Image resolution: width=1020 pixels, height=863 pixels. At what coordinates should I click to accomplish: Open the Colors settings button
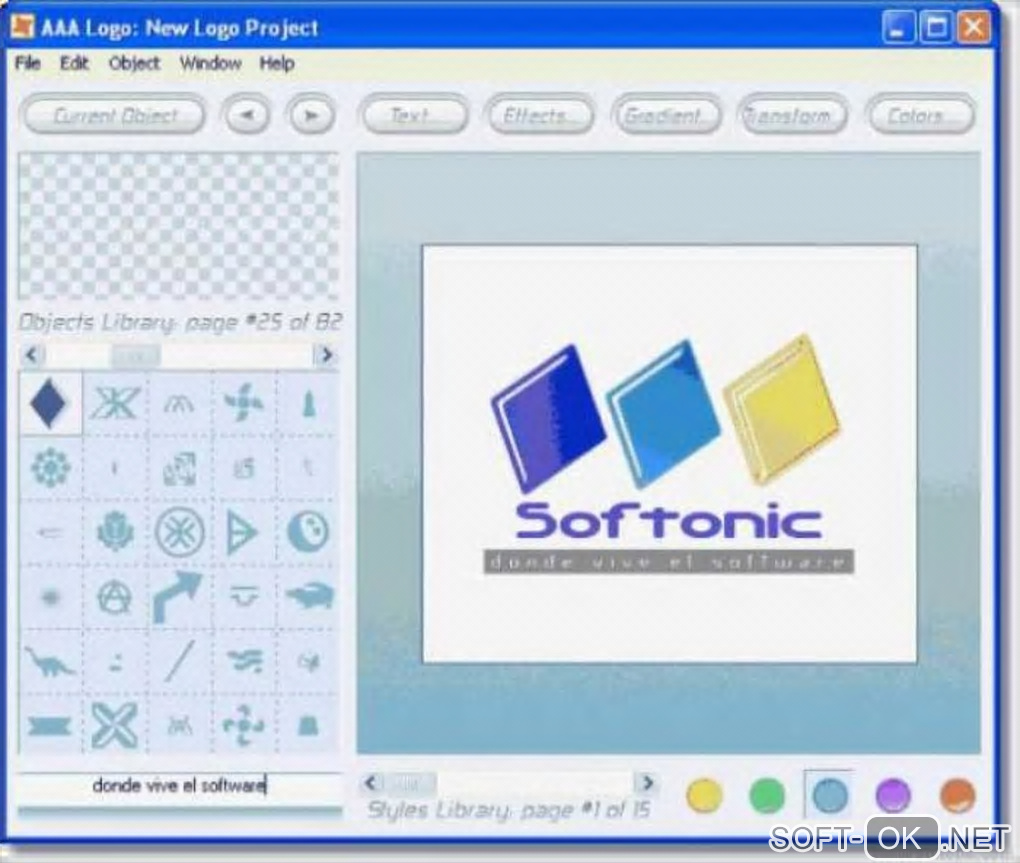click(920, 115)
